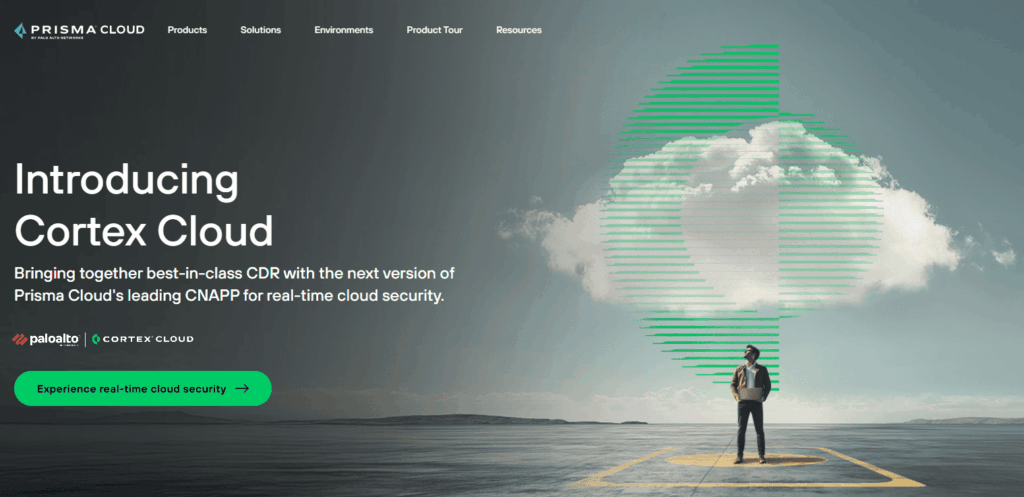Open the Solutions menu
The width and height of the screenshot is (1024, 497).
261,30
